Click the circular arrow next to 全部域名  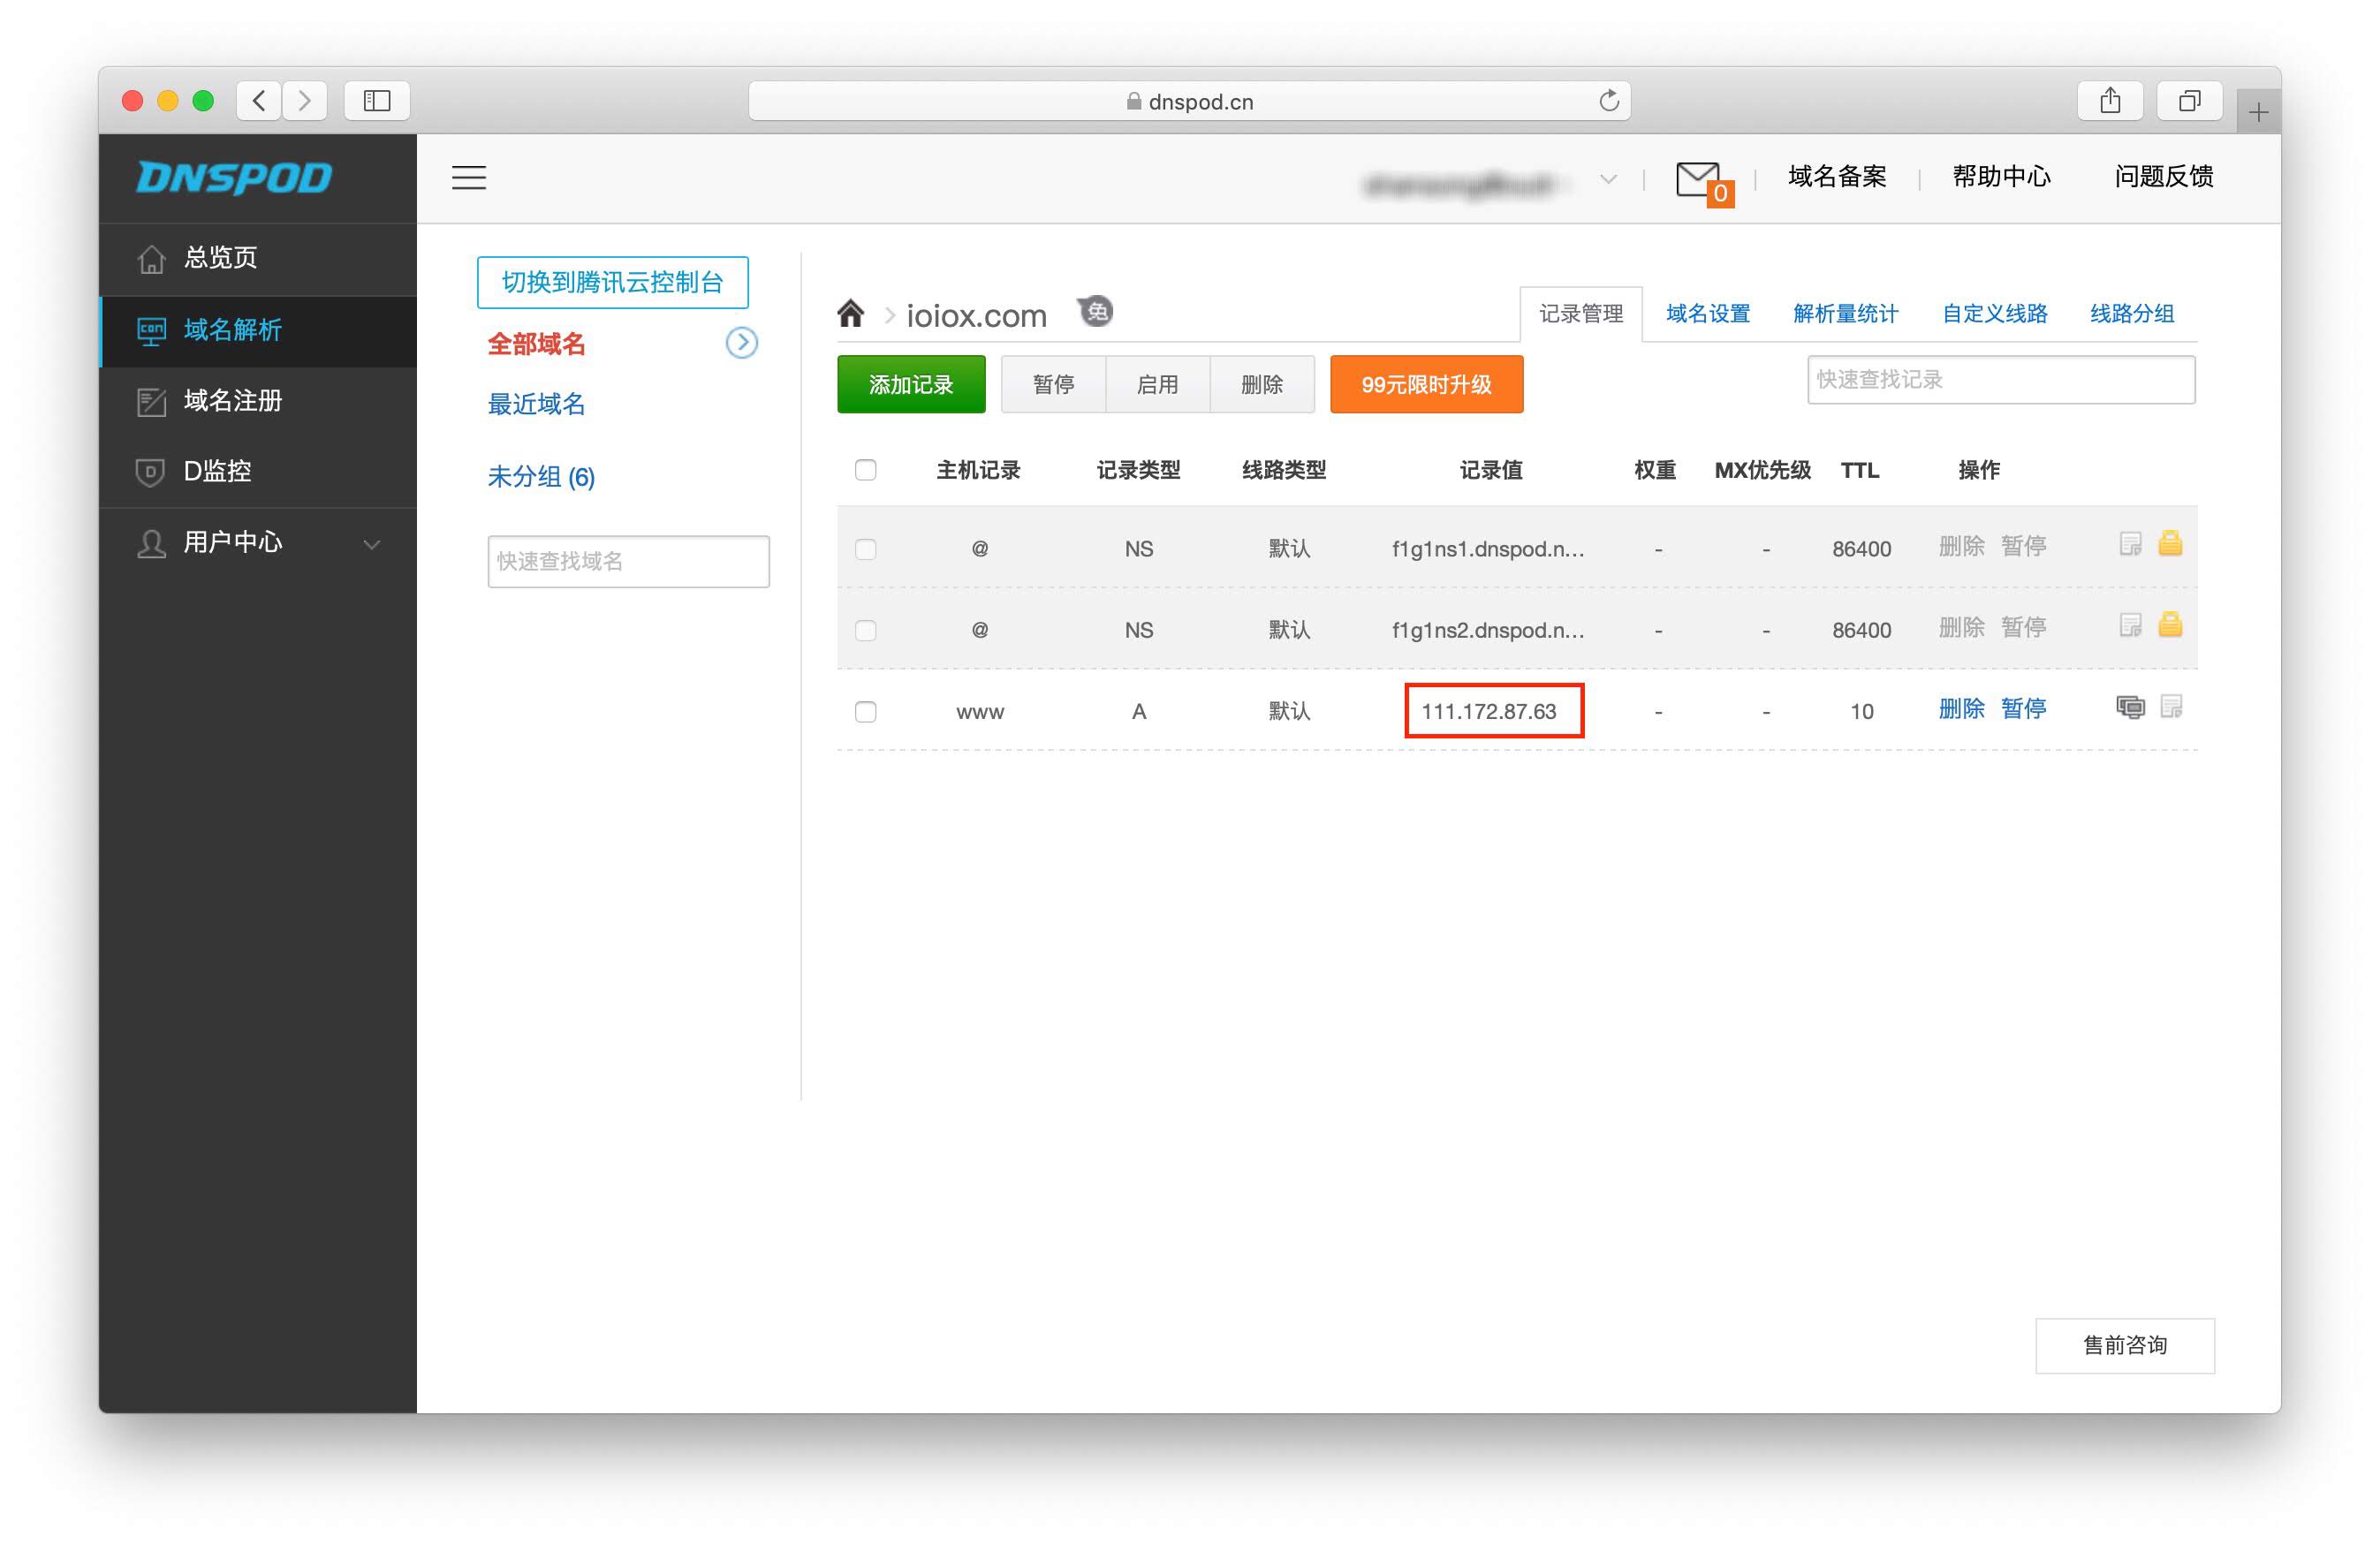[x=741, y=343]
